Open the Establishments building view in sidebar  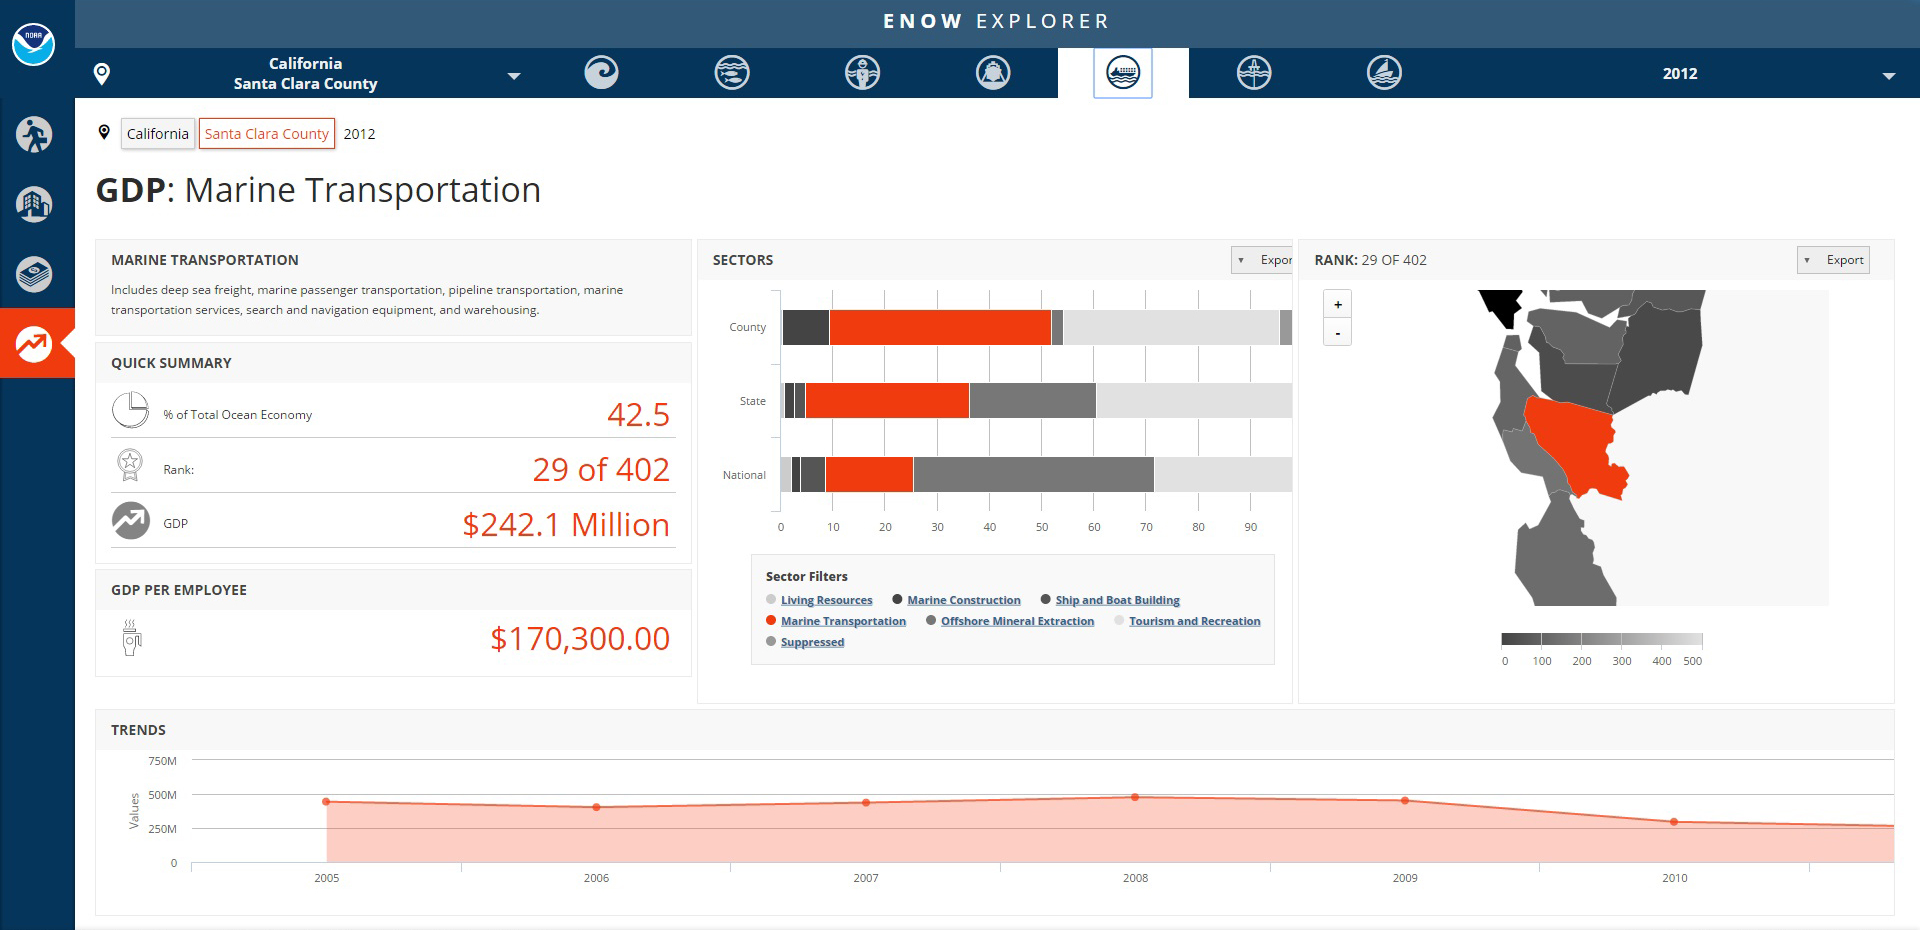click(x=34, y=205)
